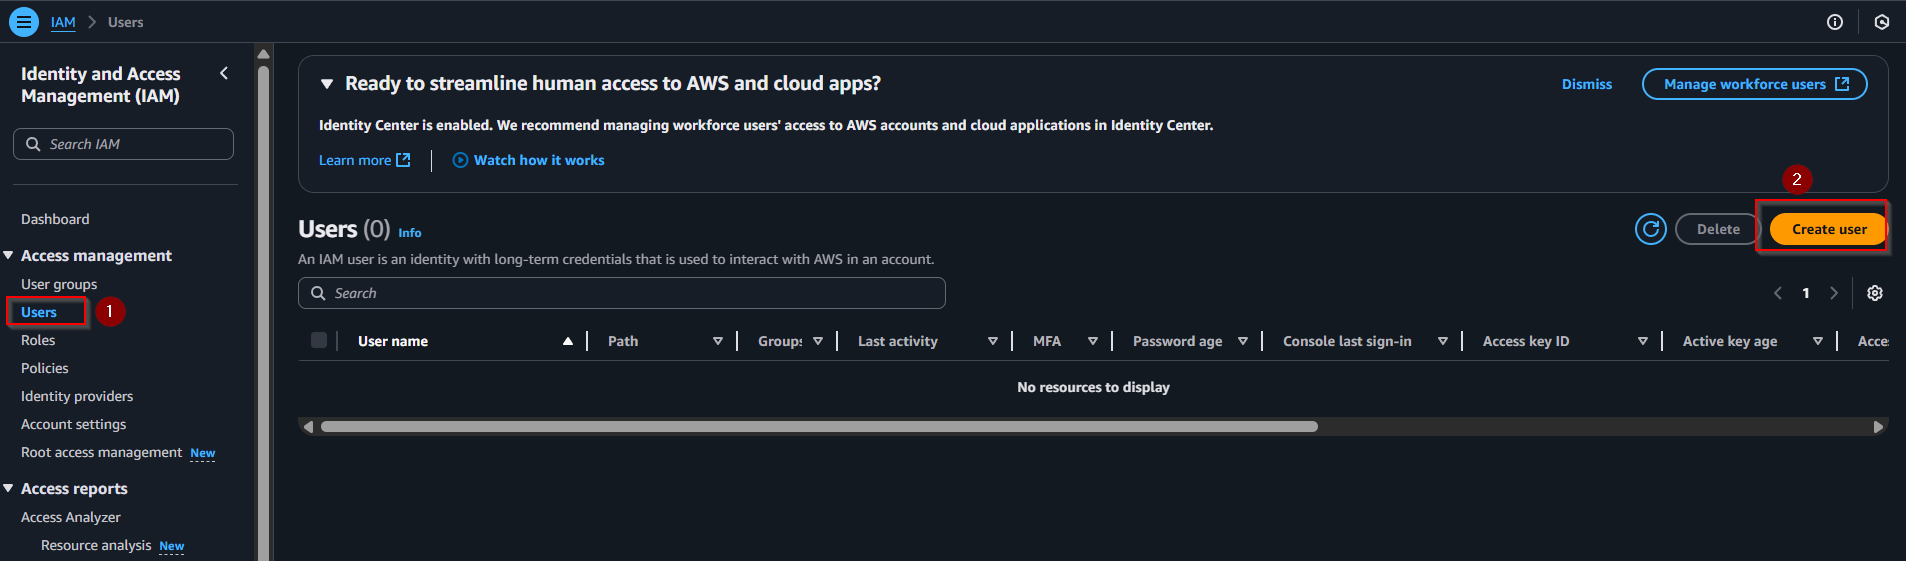This screenshot has height=561, width=1906.
Task: Open Dashboard in the sidebar
Action: (x=55, y=219)
